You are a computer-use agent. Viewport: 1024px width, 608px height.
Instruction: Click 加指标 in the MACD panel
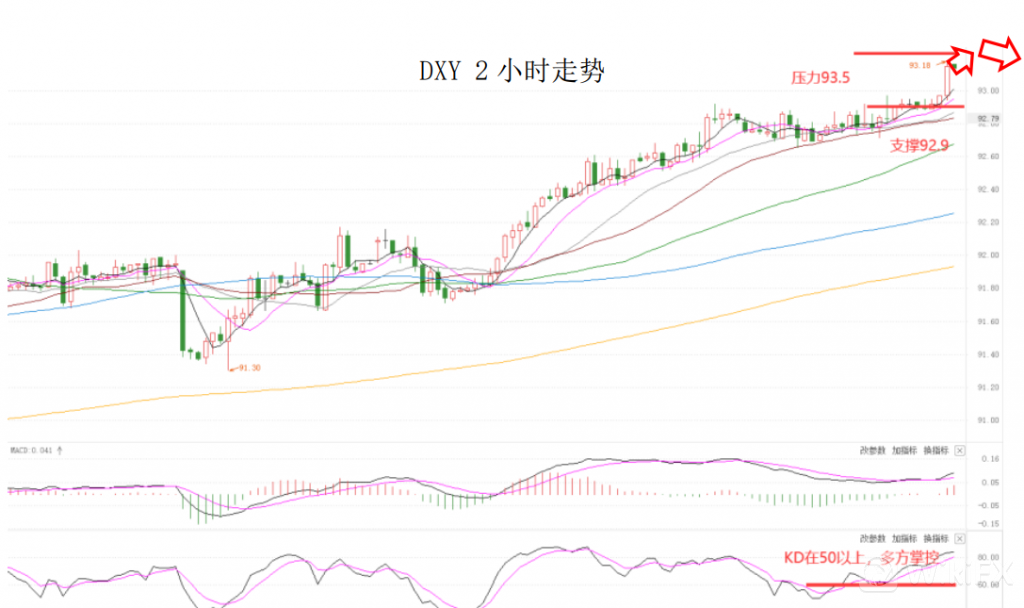[905, 450]
